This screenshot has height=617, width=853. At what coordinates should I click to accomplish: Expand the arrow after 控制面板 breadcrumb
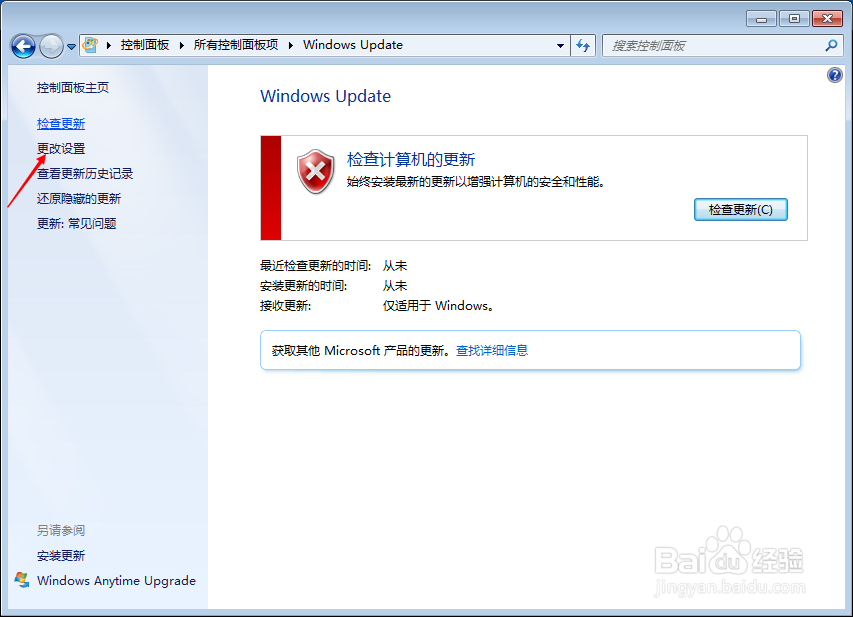(182, 45)
